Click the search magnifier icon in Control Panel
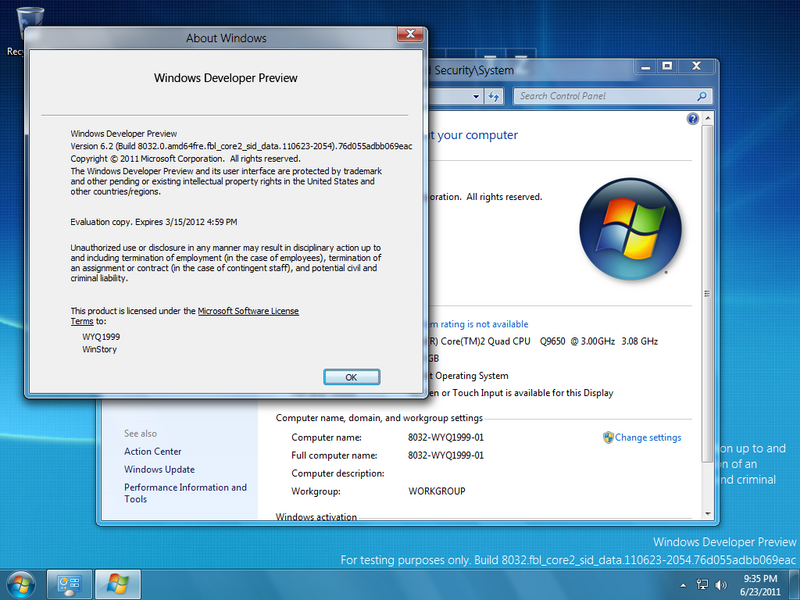The height and width of the screenshot is (600, 800). 703,96
